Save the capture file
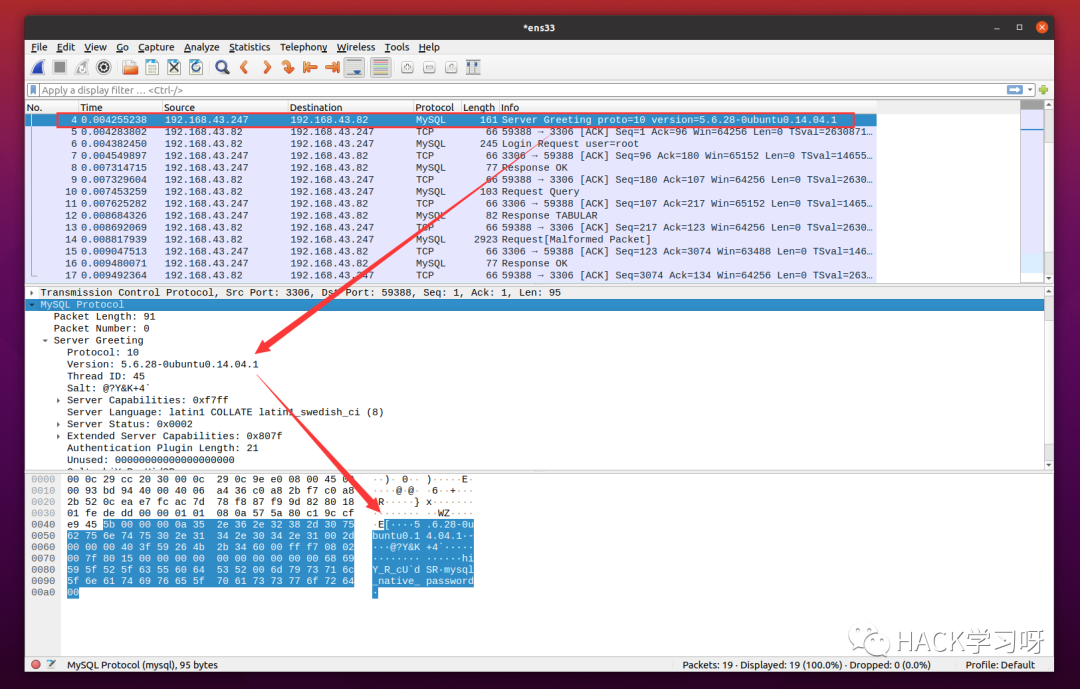This screenshot has width=1080, height=689. [152, 68]
